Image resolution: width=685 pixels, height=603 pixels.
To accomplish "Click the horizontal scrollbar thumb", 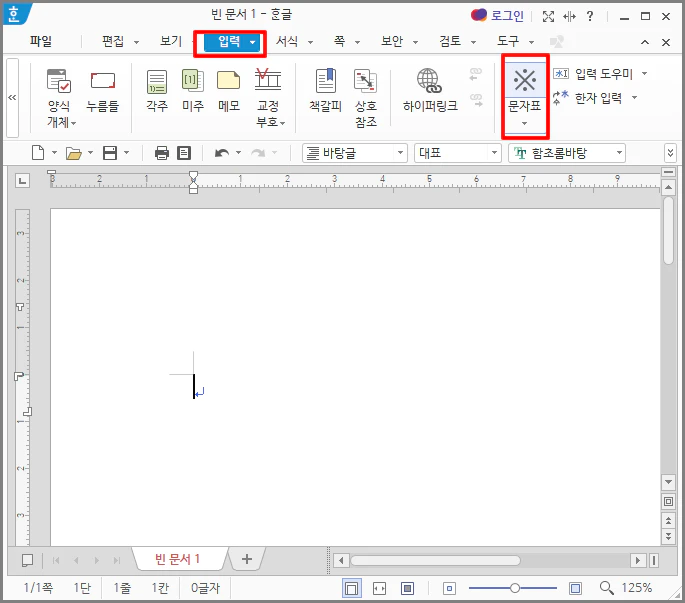I will pos(435,560).
